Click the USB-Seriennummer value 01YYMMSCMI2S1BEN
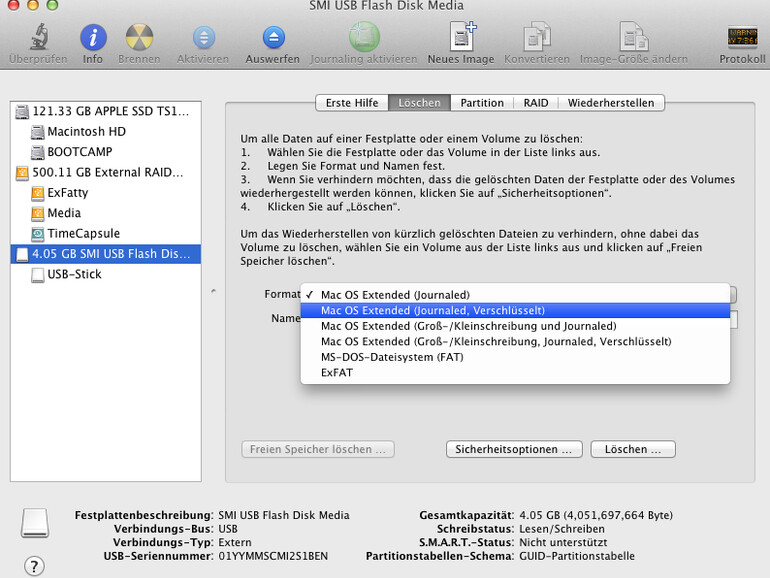The height and width of the screenshot is (578, 770). point(273,556)
